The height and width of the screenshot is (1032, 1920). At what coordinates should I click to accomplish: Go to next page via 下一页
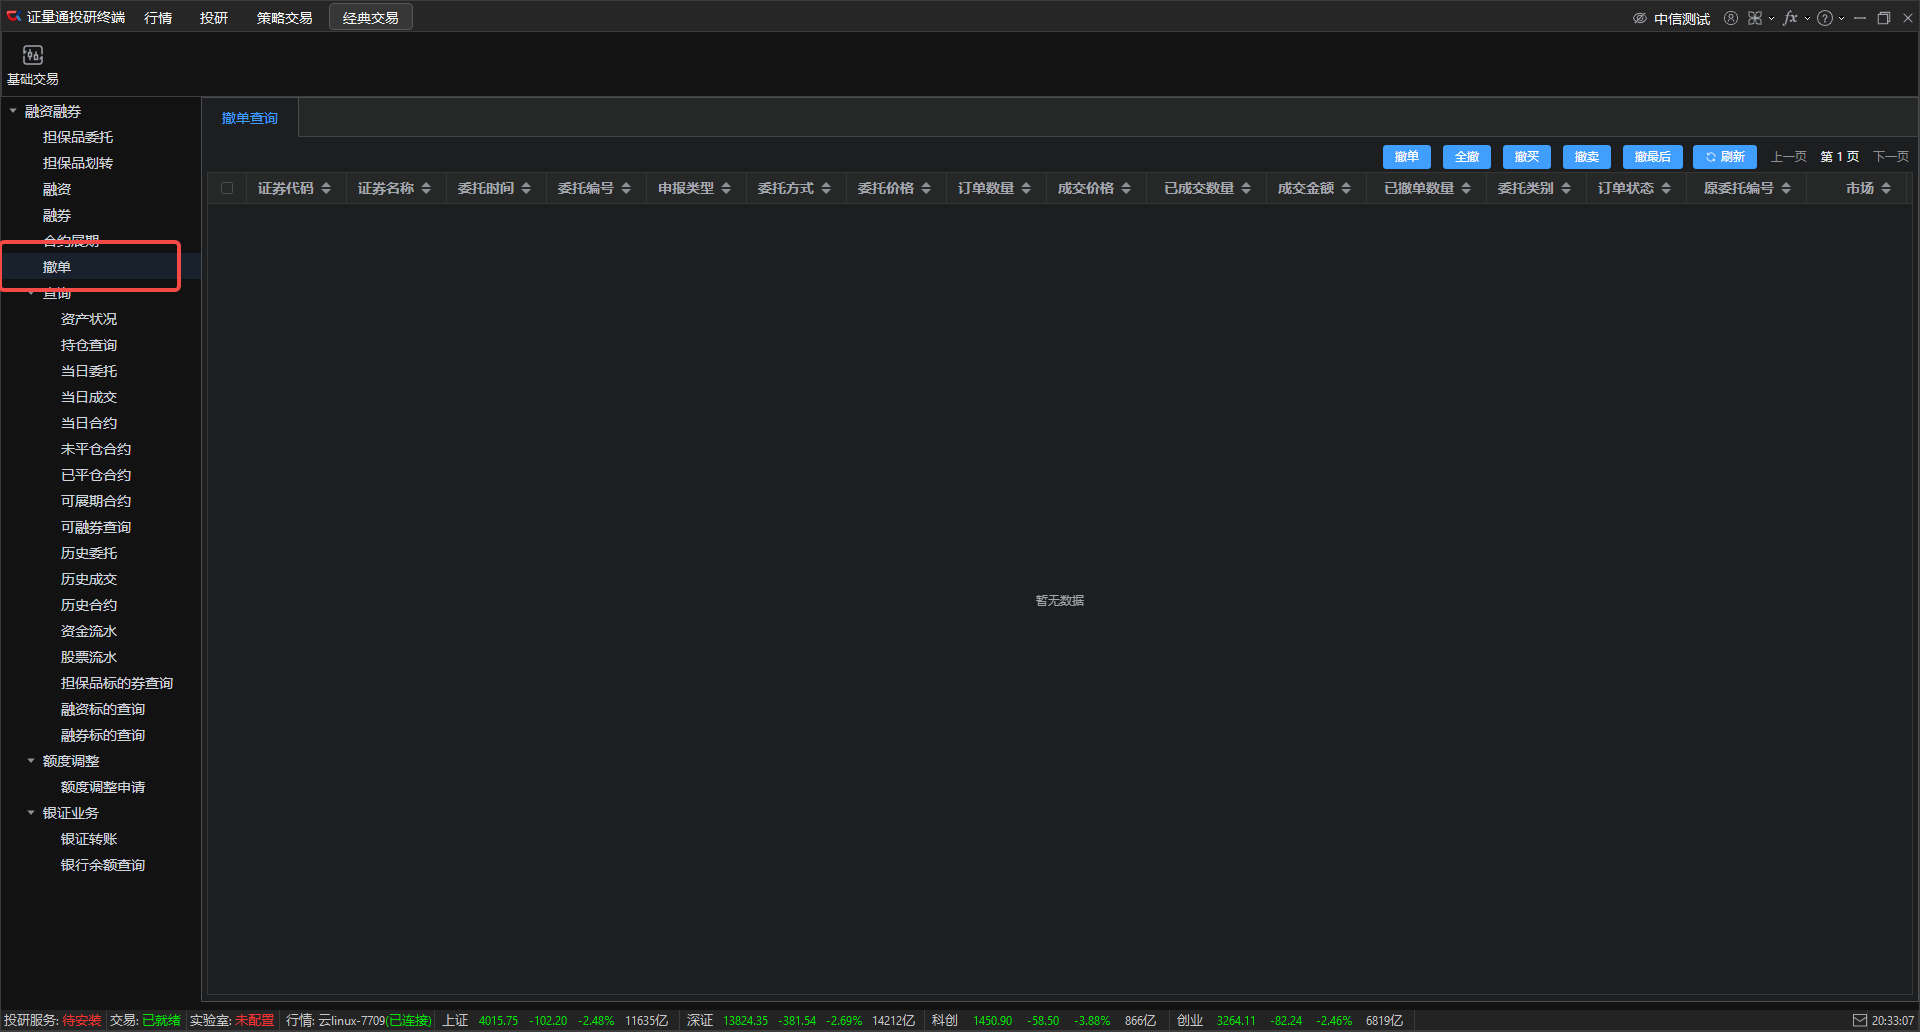point(1890,157)
